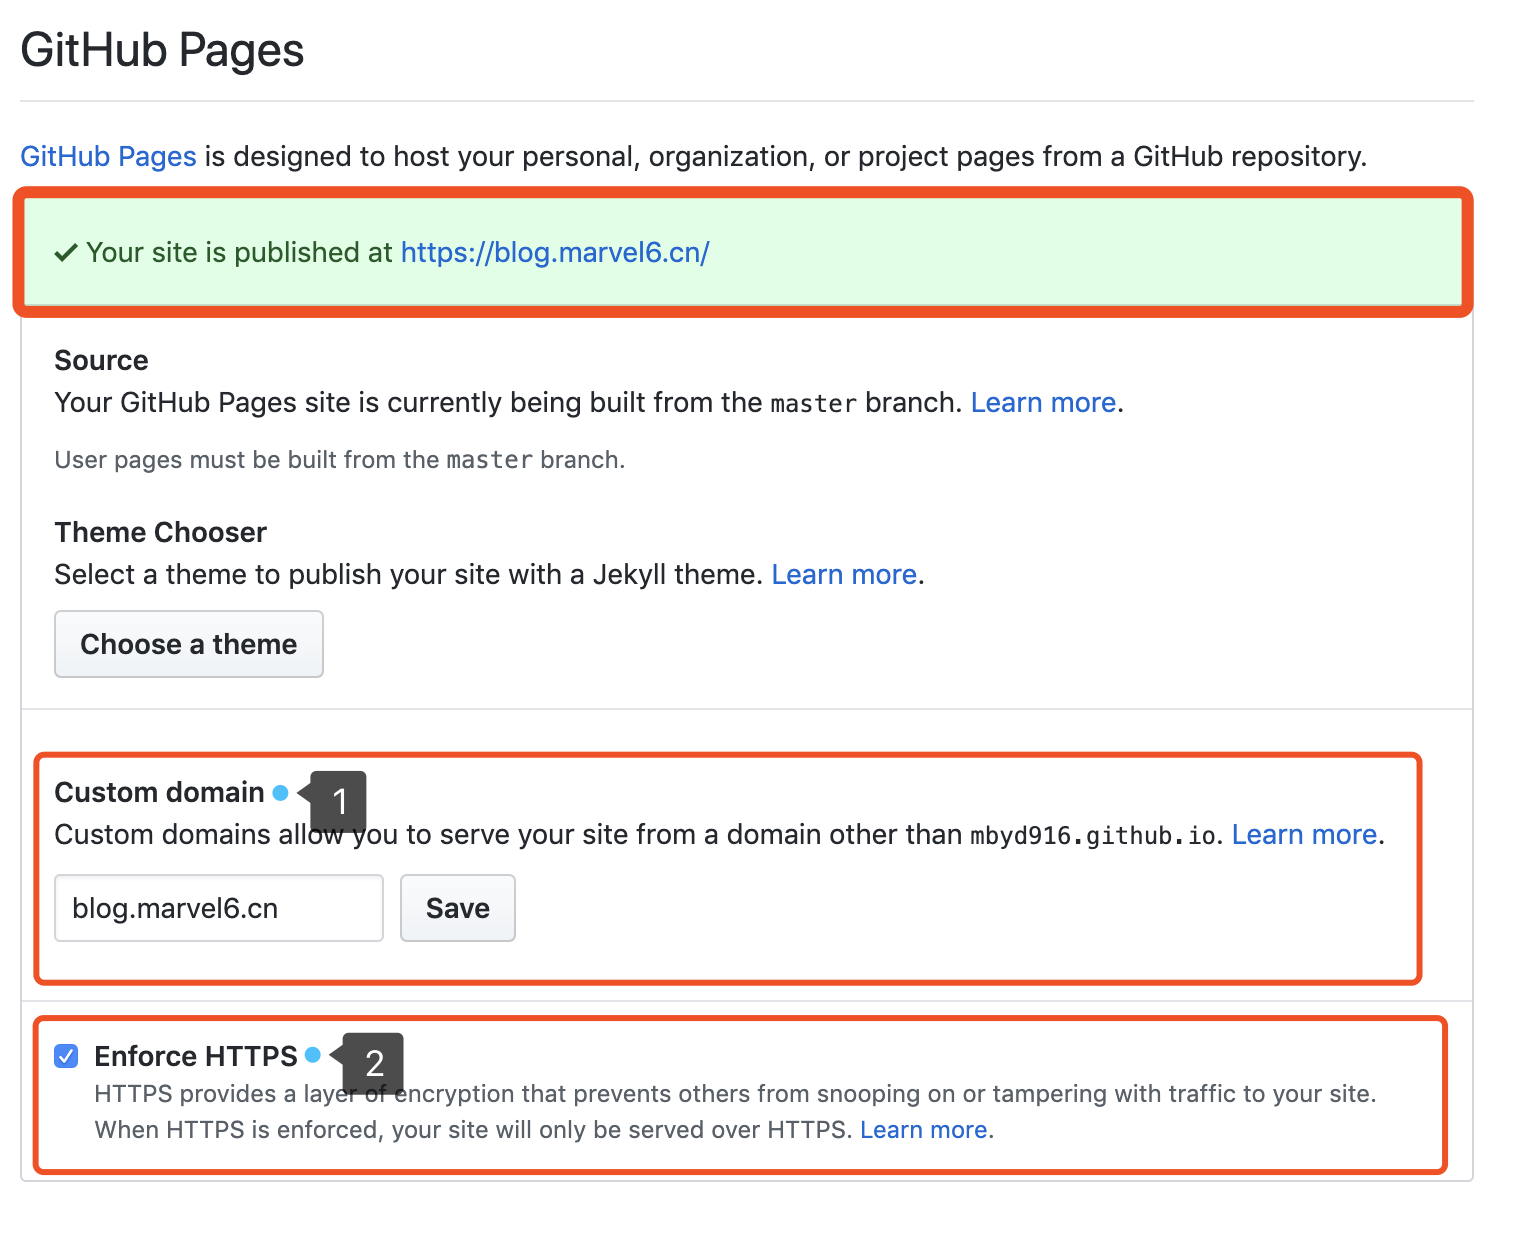This screenshot has width=1516, height=1238.
Task: Focus the custom domain input field
Action: pyautogui.click(x=219, y=908)
